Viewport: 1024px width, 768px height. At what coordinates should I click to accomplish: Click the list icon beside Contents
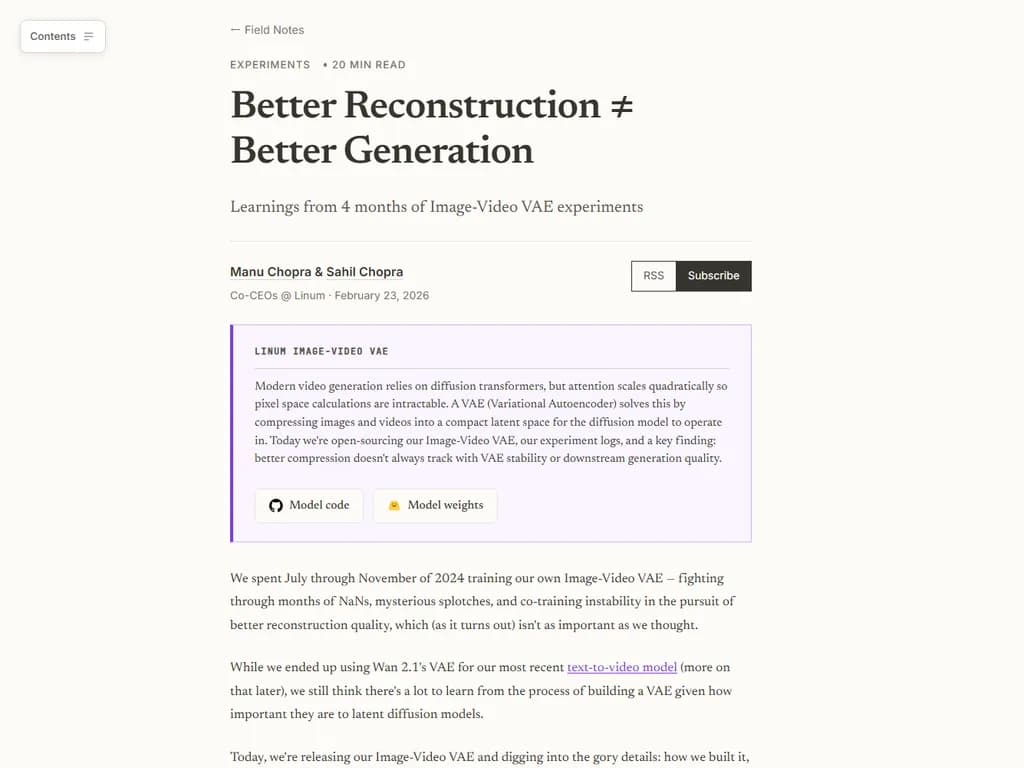(89, 37)
